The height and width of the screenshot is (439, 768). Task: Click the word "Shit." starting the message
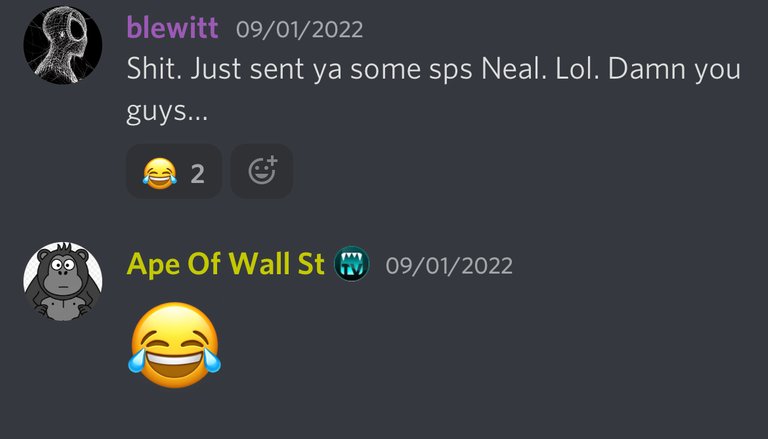154,69
